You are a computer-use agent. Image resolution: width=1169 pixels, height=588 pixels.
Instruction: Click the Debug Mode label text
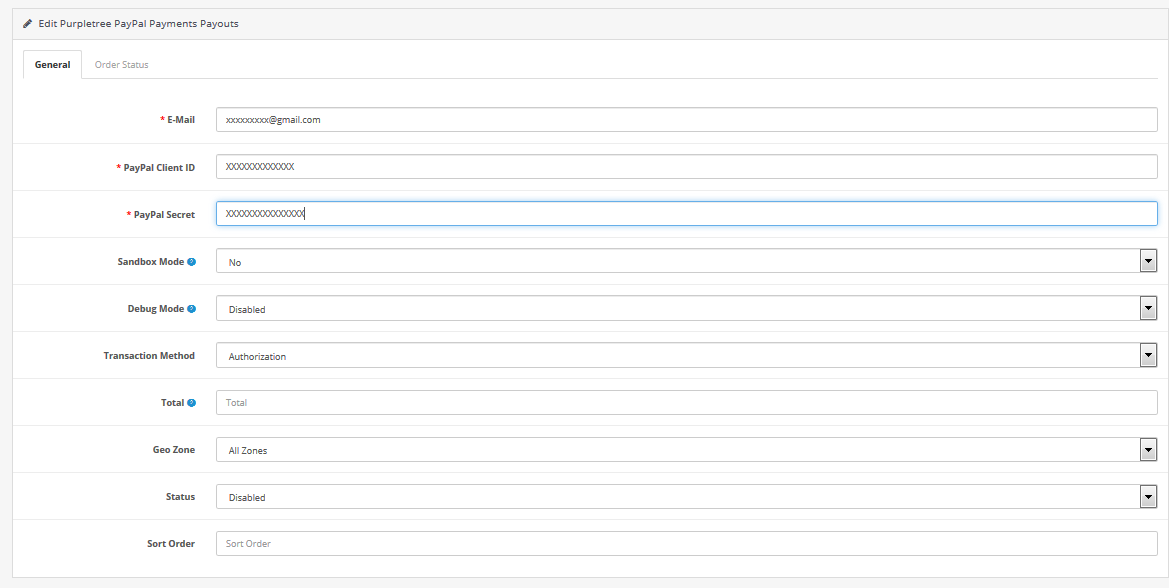click(x=156, y=309)
